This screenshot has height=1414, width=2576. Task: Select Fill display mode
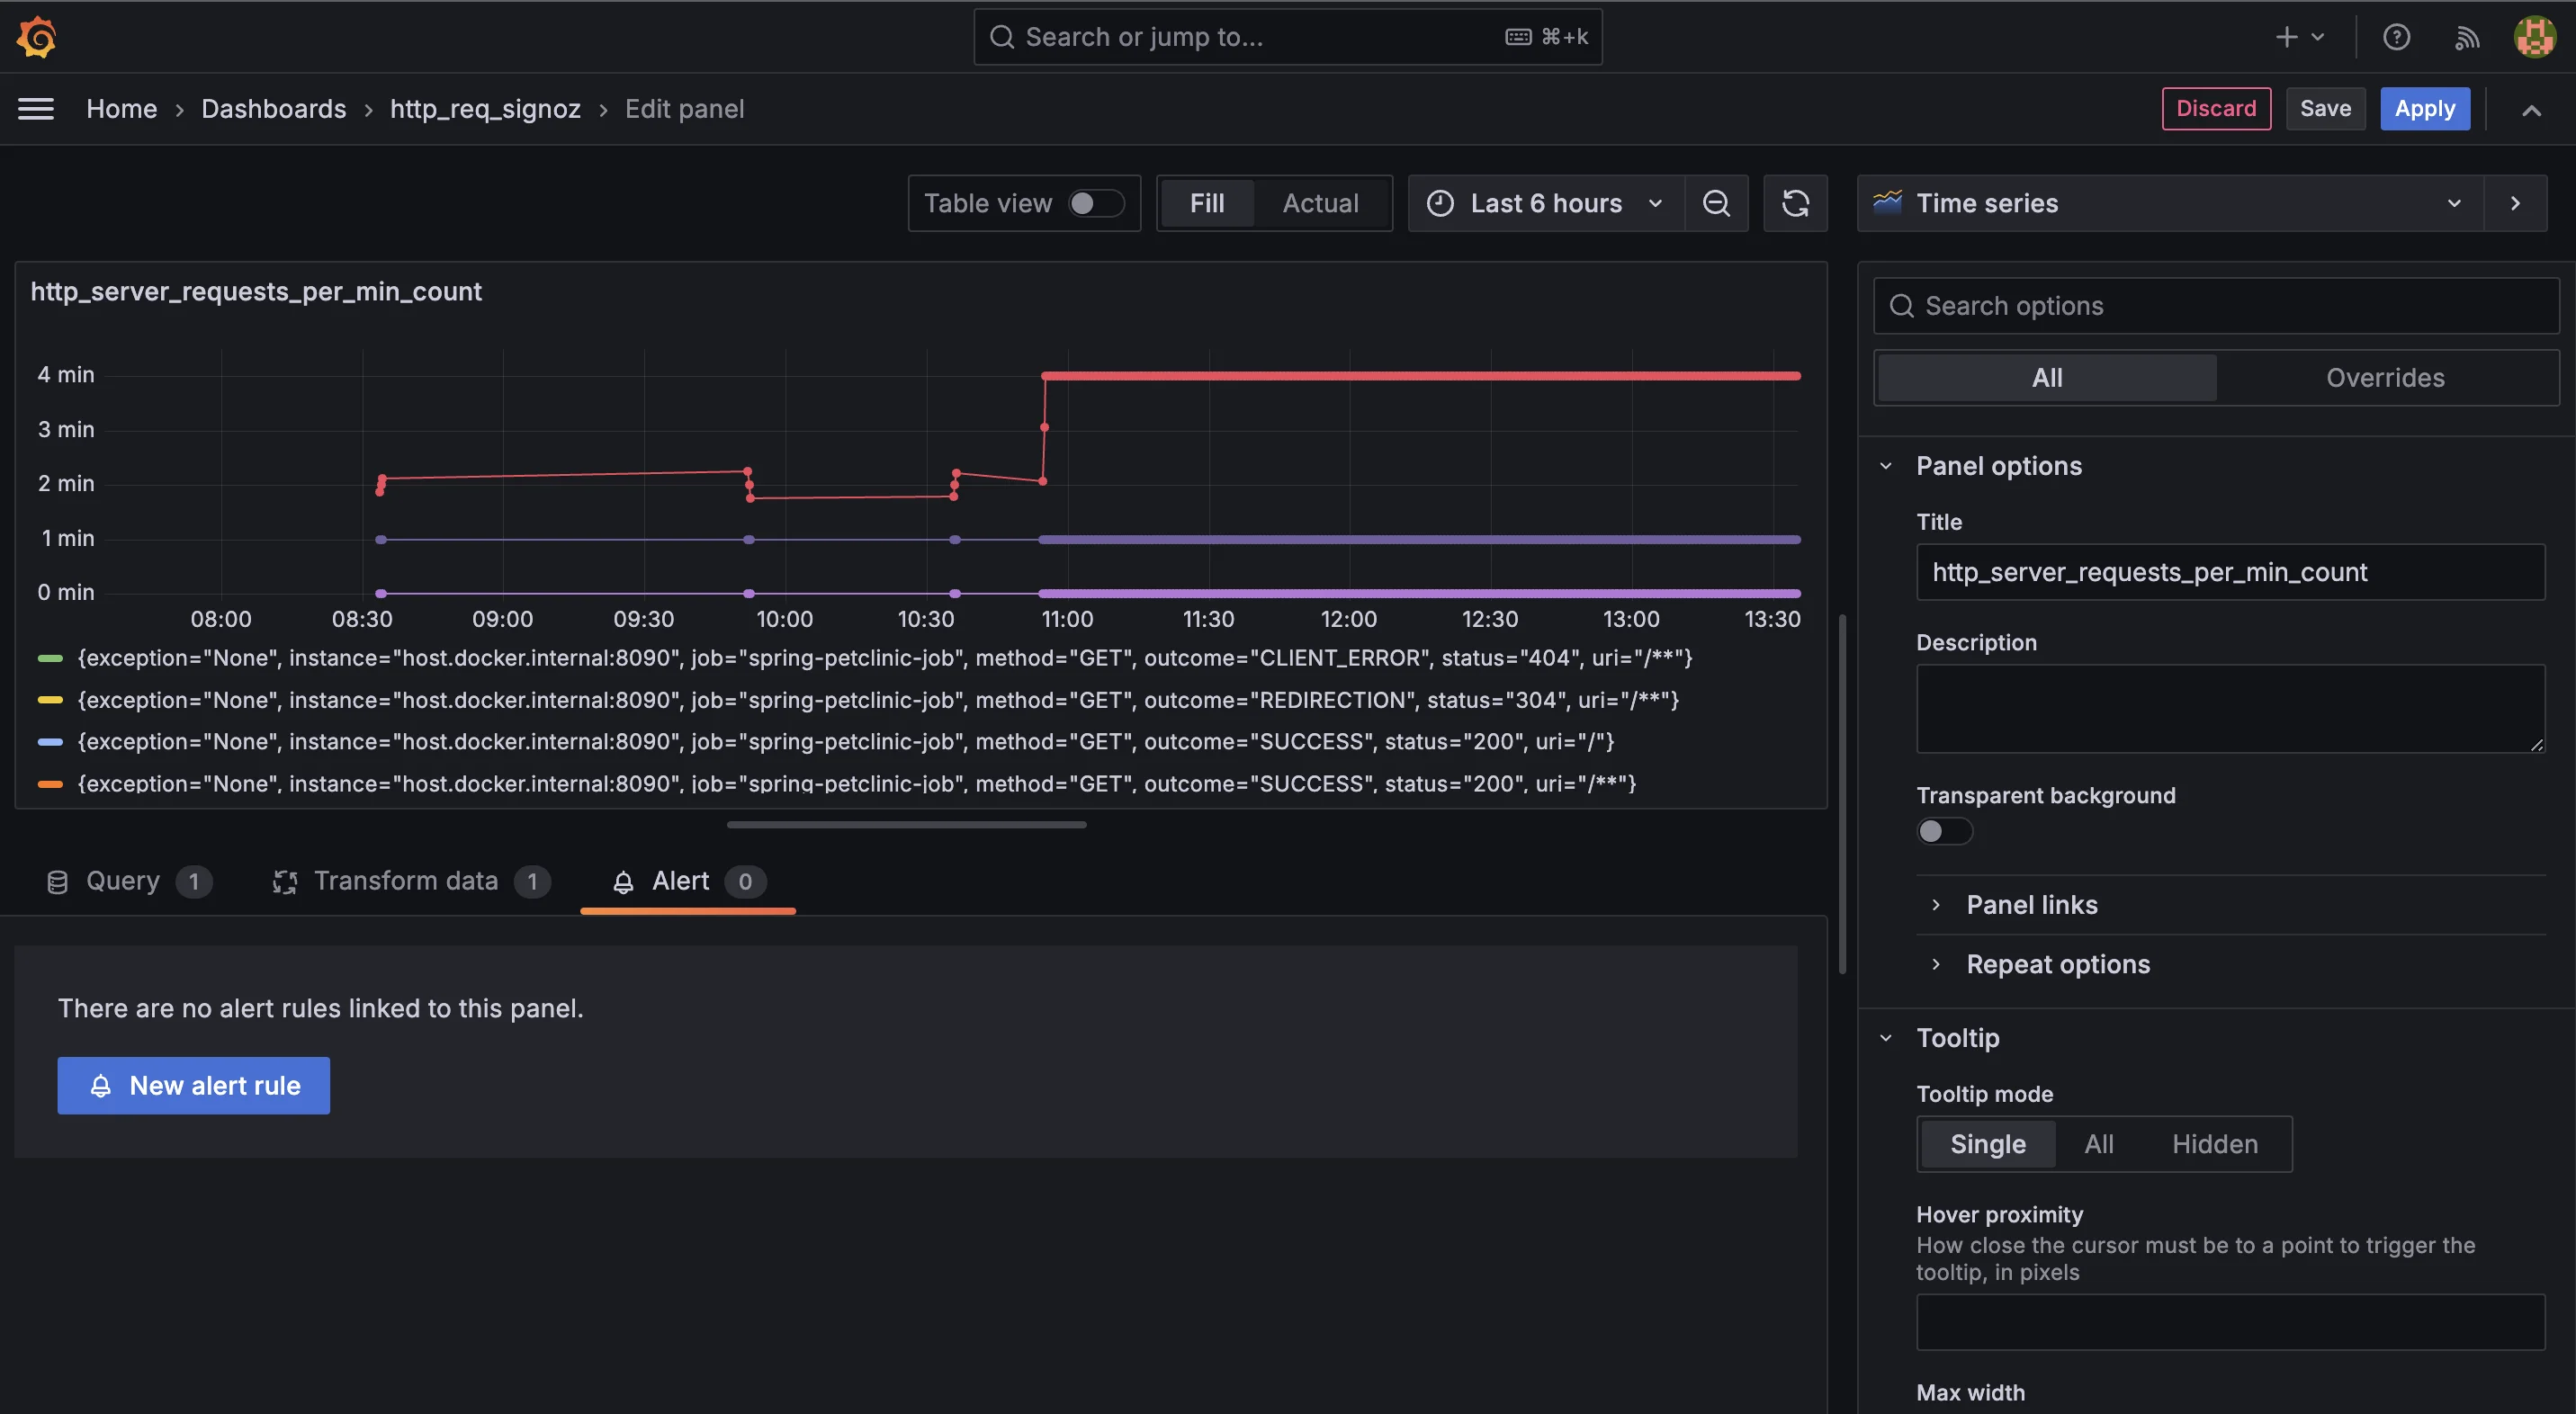point(1207,203)
